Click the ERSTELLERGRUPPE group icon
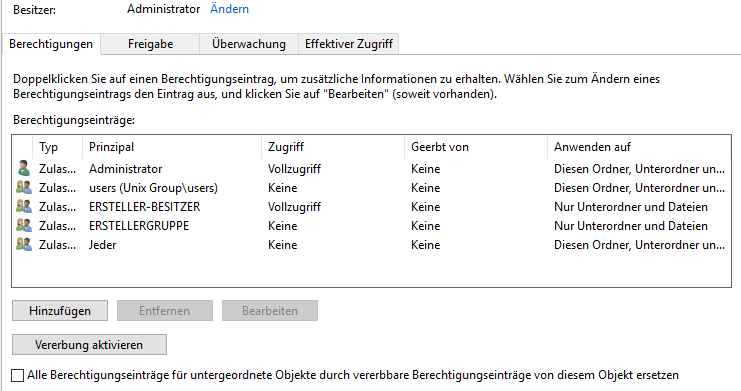 [24, 226]
